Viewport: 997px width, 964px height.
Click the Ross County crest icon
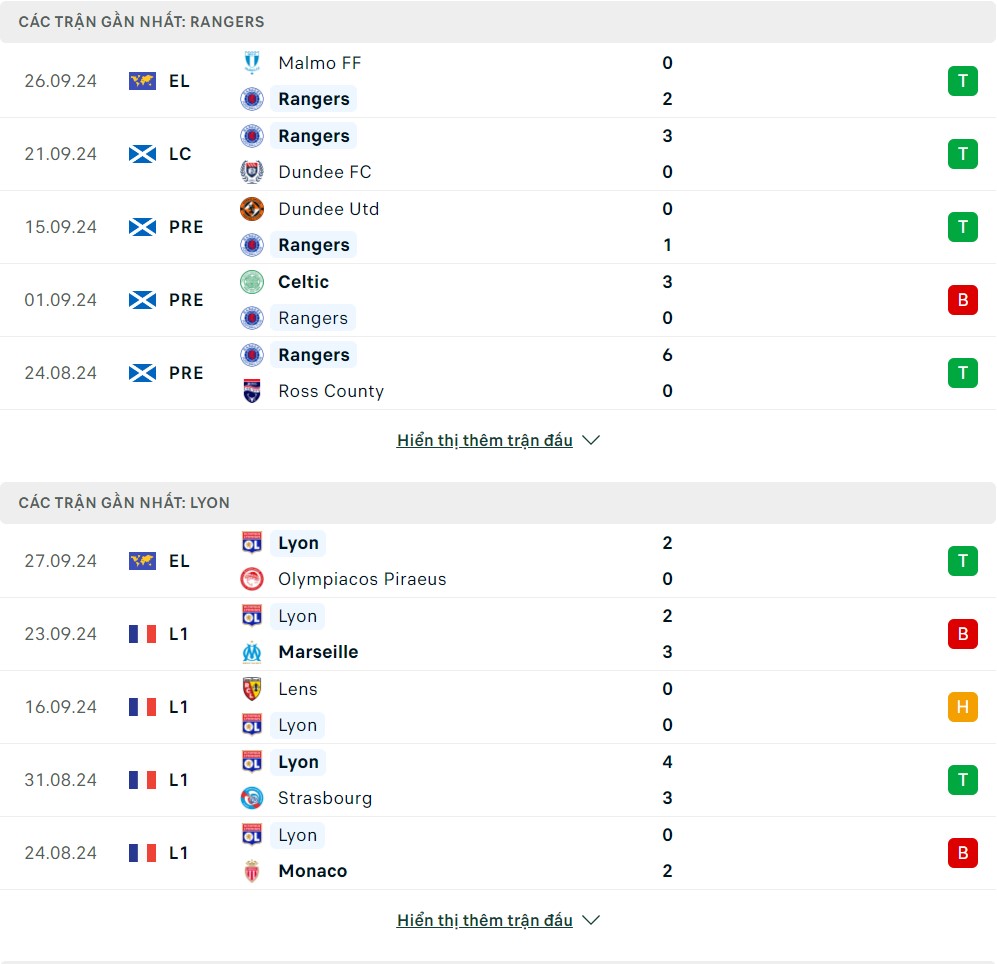[252, 391]
